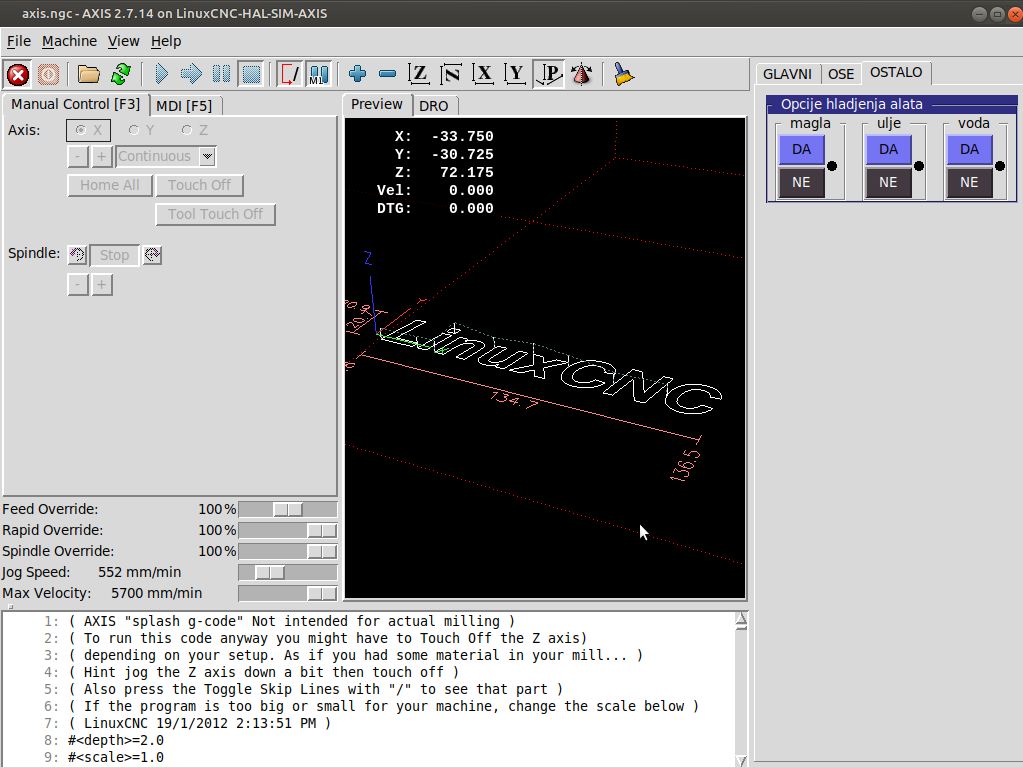The width and height of the screenshot is (1023, 768).
Task: Toggle machine power button
Action: [x=48, y=74]
